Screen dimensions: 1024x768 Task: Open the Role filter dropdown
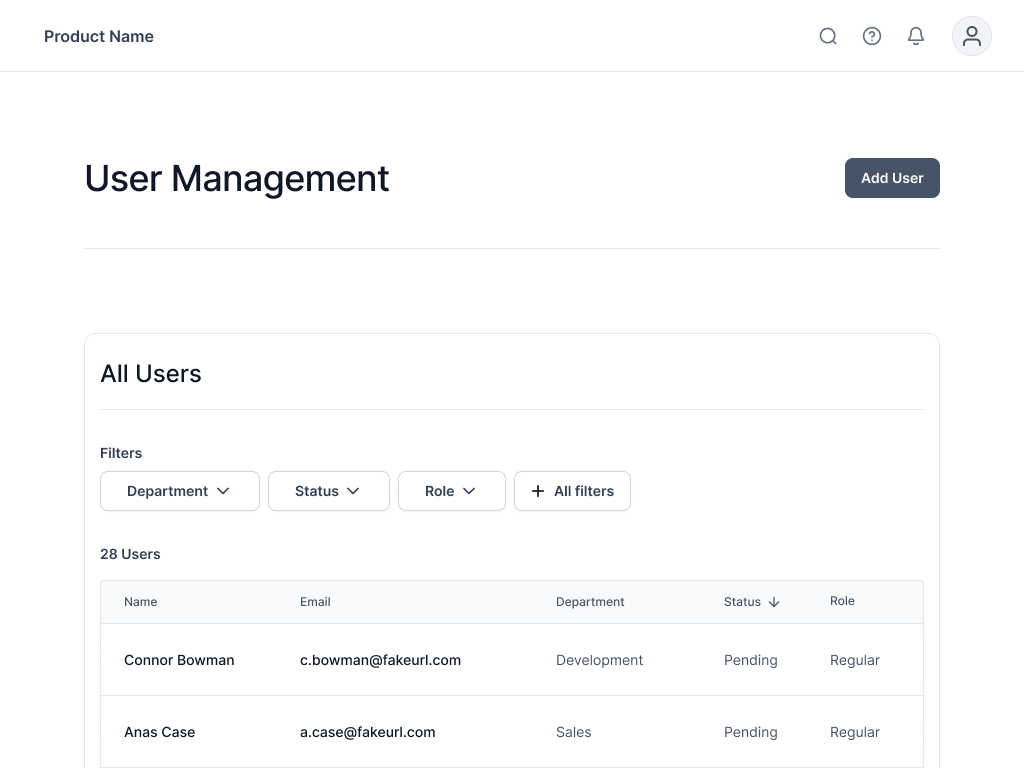tap(451, 491)
